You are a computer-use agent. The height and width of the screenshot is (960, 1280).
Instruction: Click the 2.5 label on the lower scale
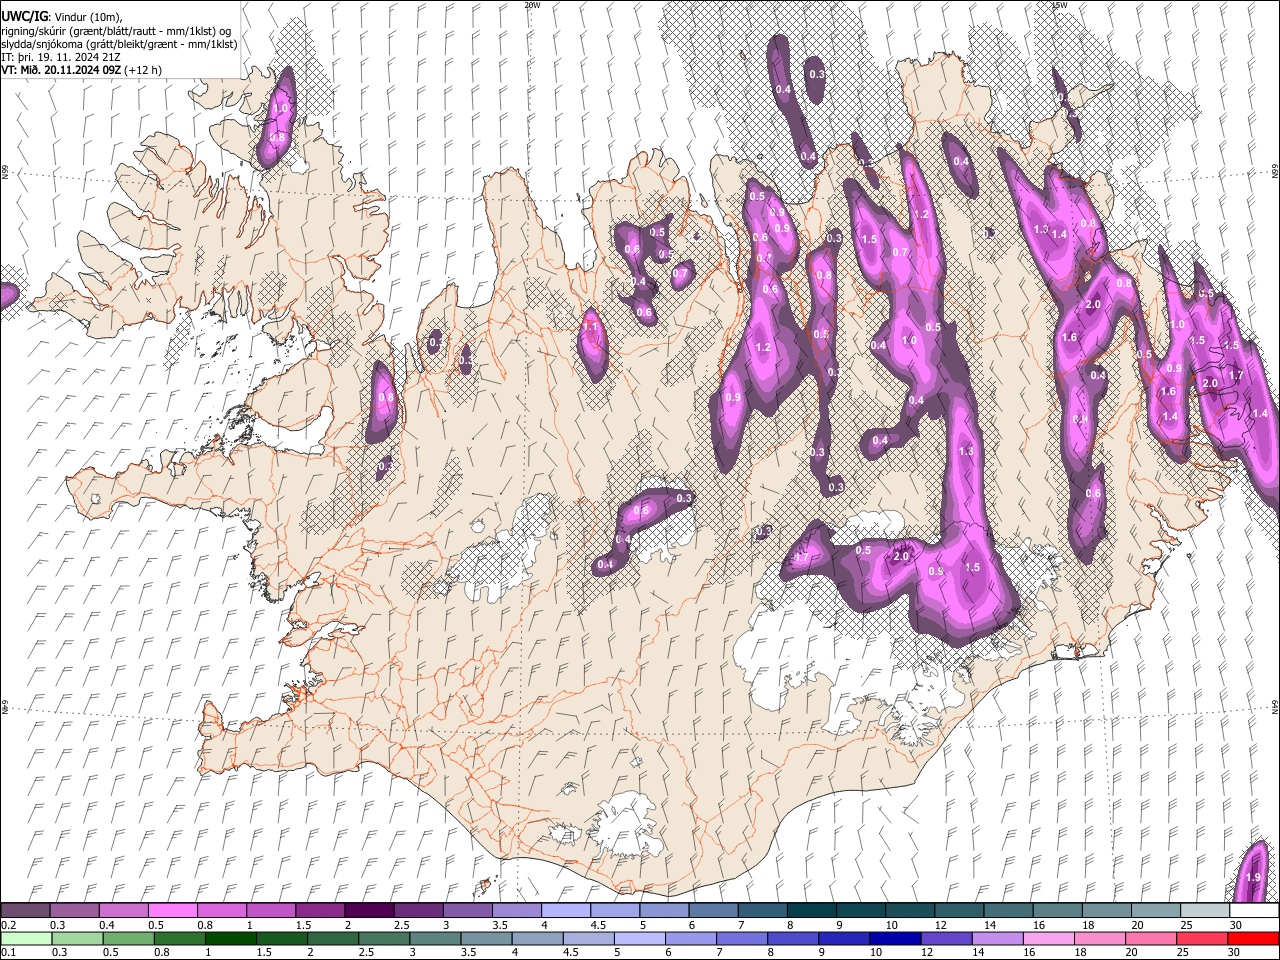pyautogui.click(x=368, y=953)
